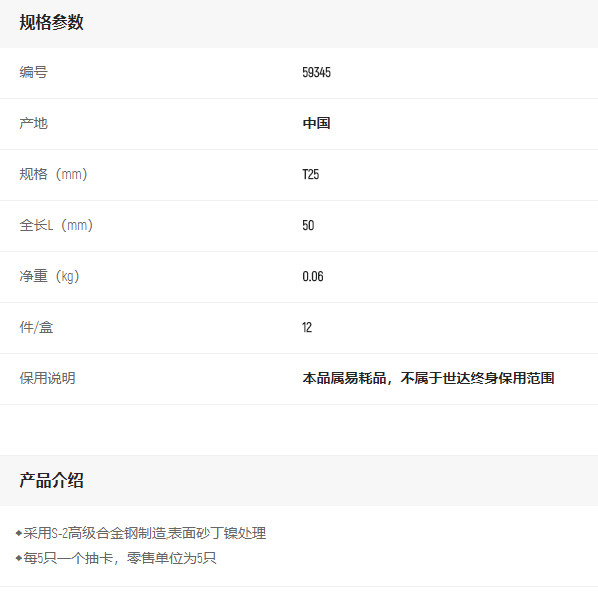Click the 件/盒 row label
Image resolution: width=598 pixels, height=594 pixels.
36,328
